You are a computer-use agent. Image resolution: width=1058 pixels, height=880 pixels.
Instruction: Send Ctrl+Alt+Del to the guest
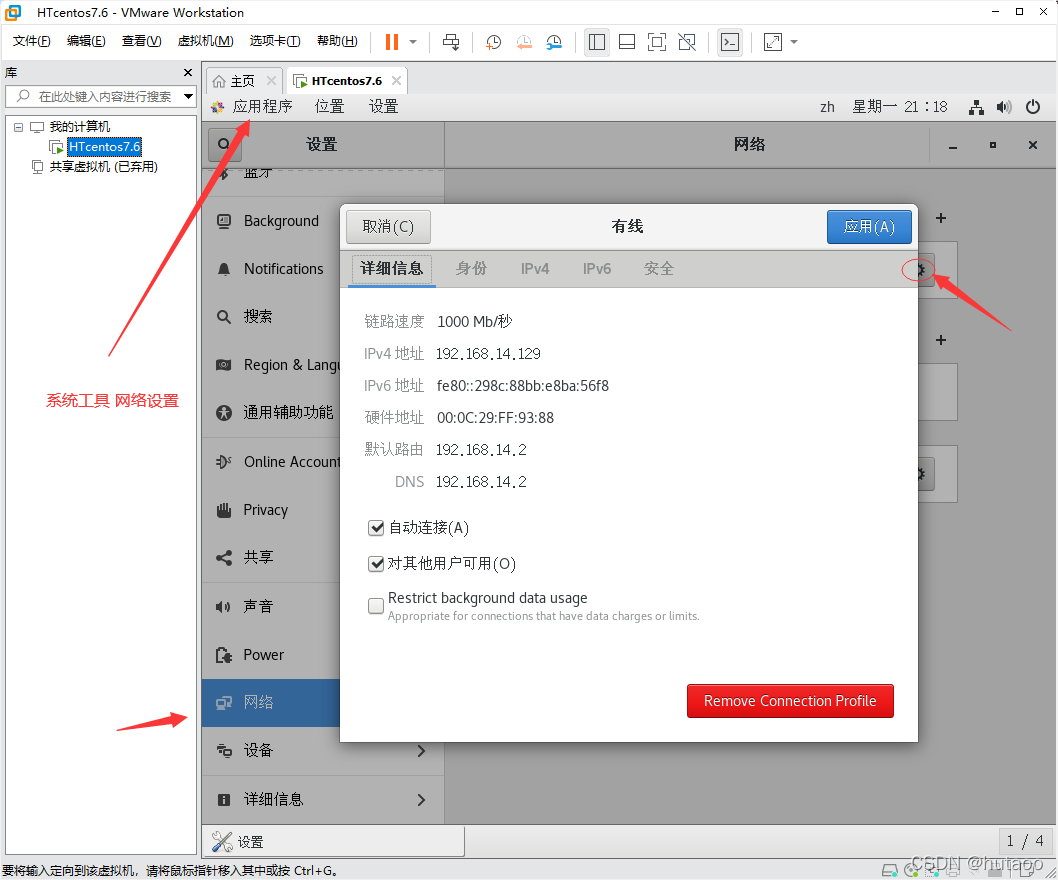pos(451,42)
